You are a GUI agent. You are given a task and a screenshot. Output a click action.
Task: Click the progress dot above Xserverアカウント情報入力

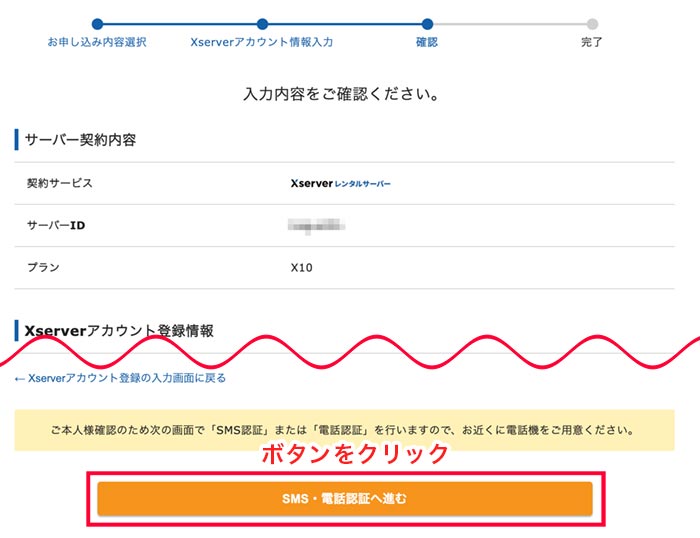tap(262, 24)
